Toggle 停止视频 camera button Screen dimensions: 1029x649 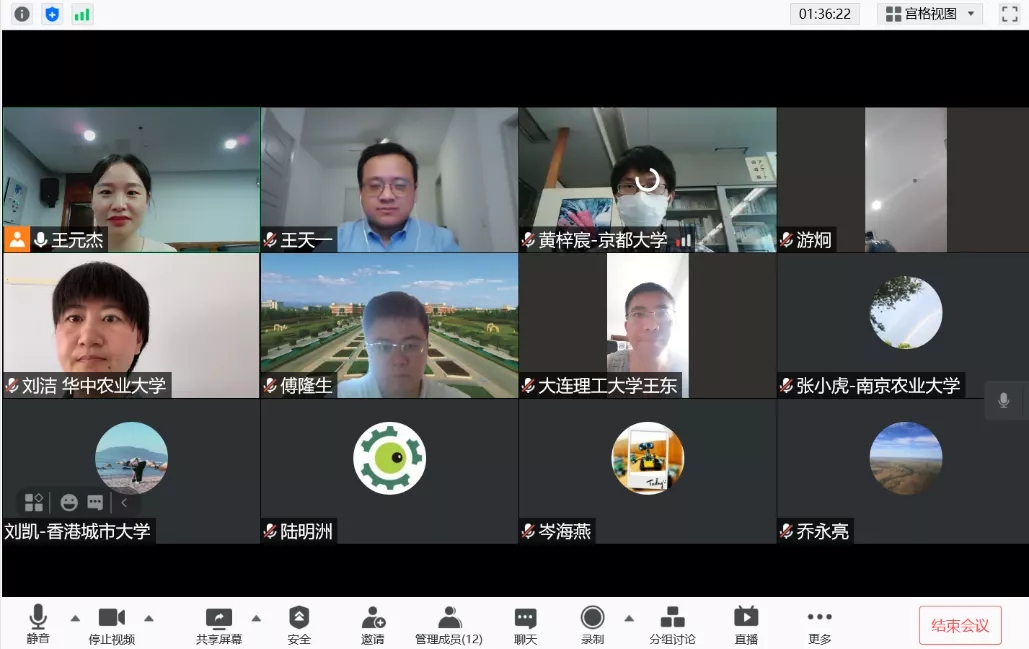[x=112, y=624]
